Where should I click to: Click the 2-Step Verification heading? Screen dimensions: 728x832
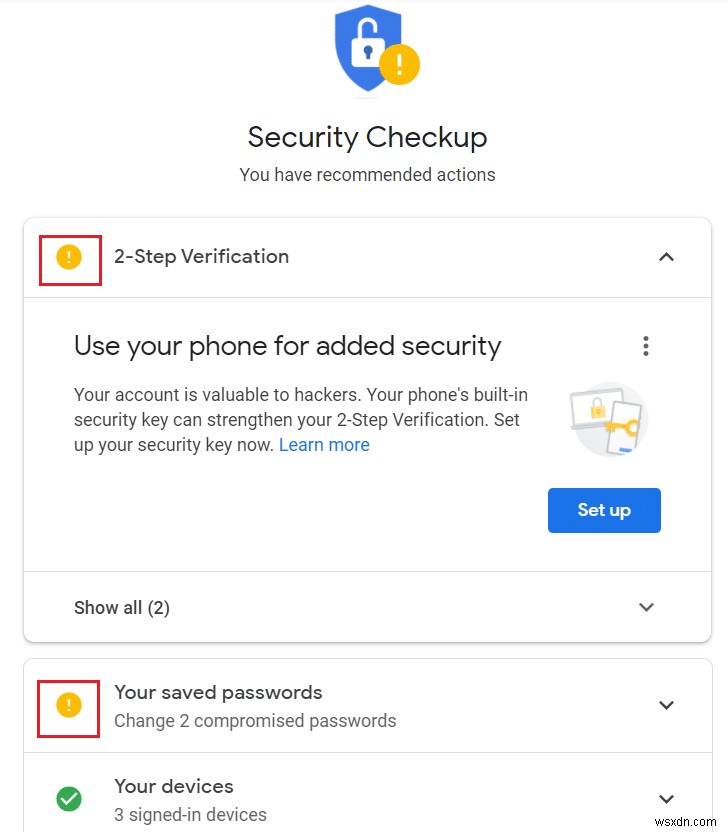[201, 256]
